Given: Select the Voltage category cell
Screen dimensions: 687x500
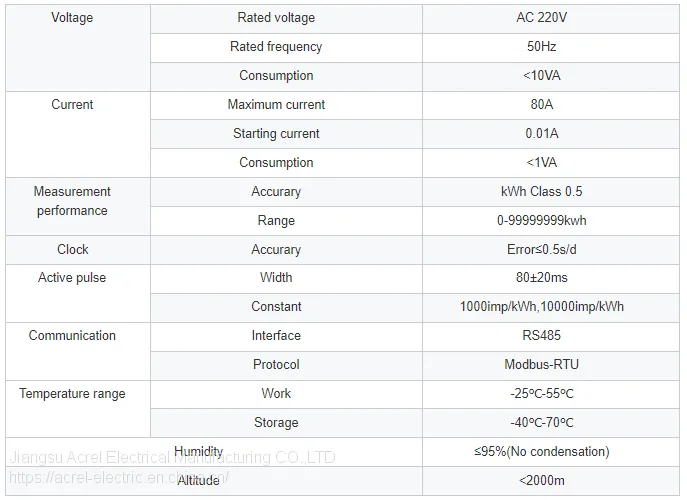Looking at the screenshot, I should point(78,48).
